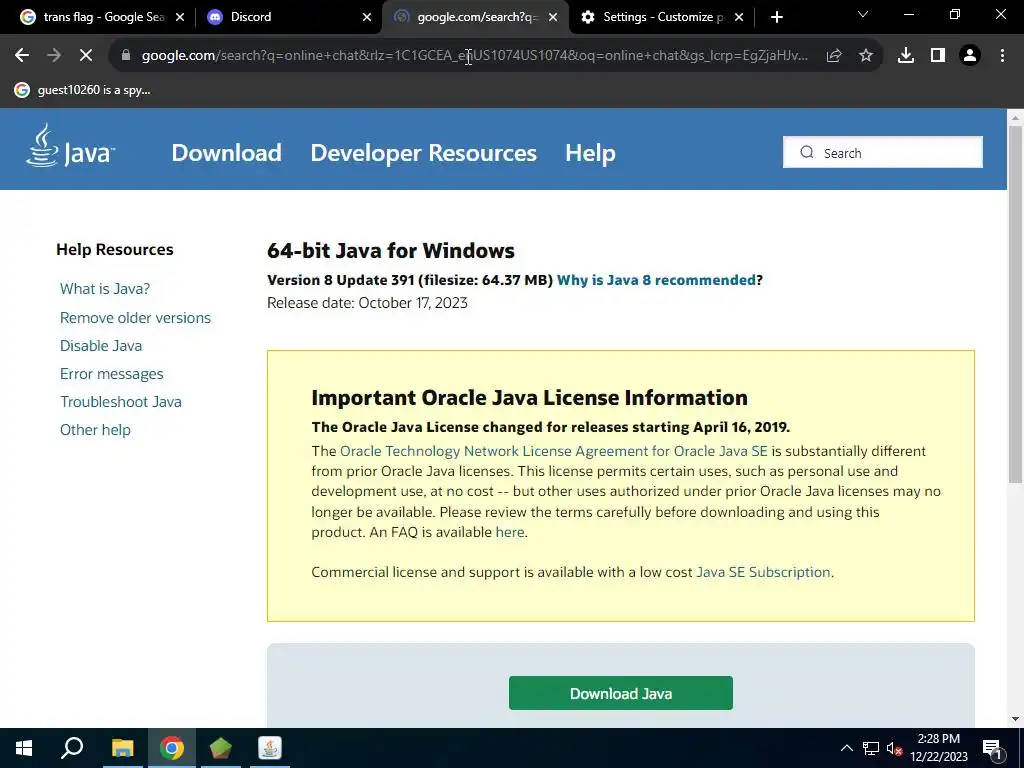
Task: Open the Oracle Technology Network License Agreement link
Action: (554, 451)
